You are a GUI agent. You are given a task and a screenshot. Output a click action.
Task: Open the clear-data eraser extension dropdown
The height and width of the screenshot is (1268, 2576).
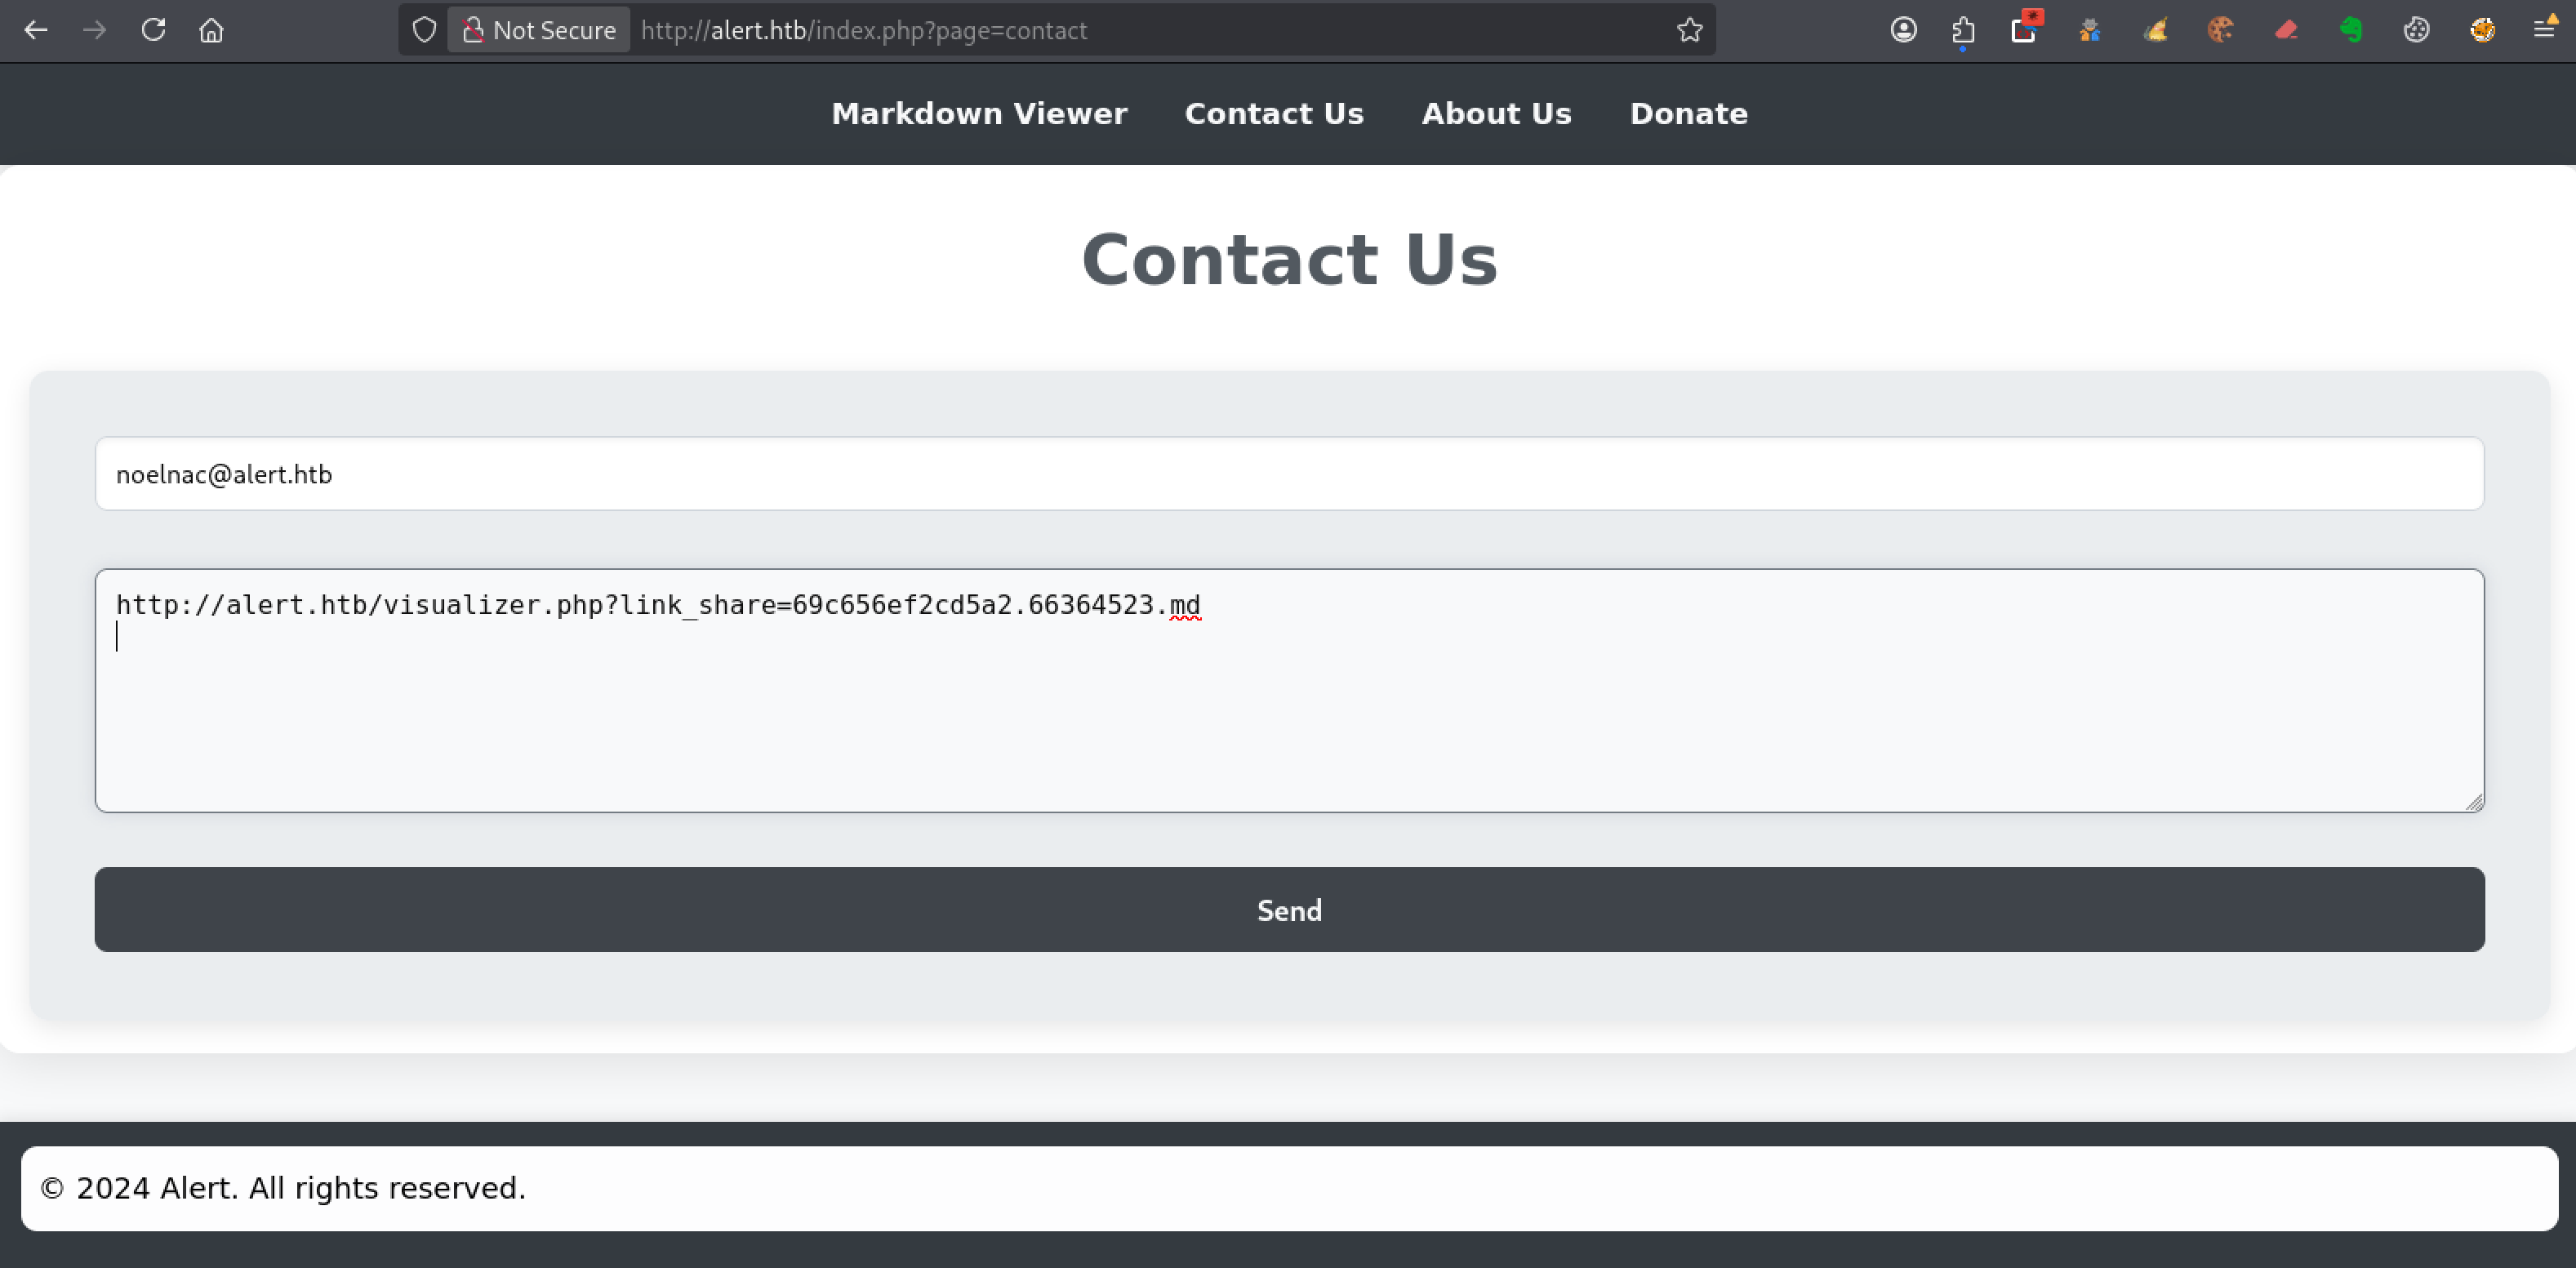click(x=2286, y=30)
